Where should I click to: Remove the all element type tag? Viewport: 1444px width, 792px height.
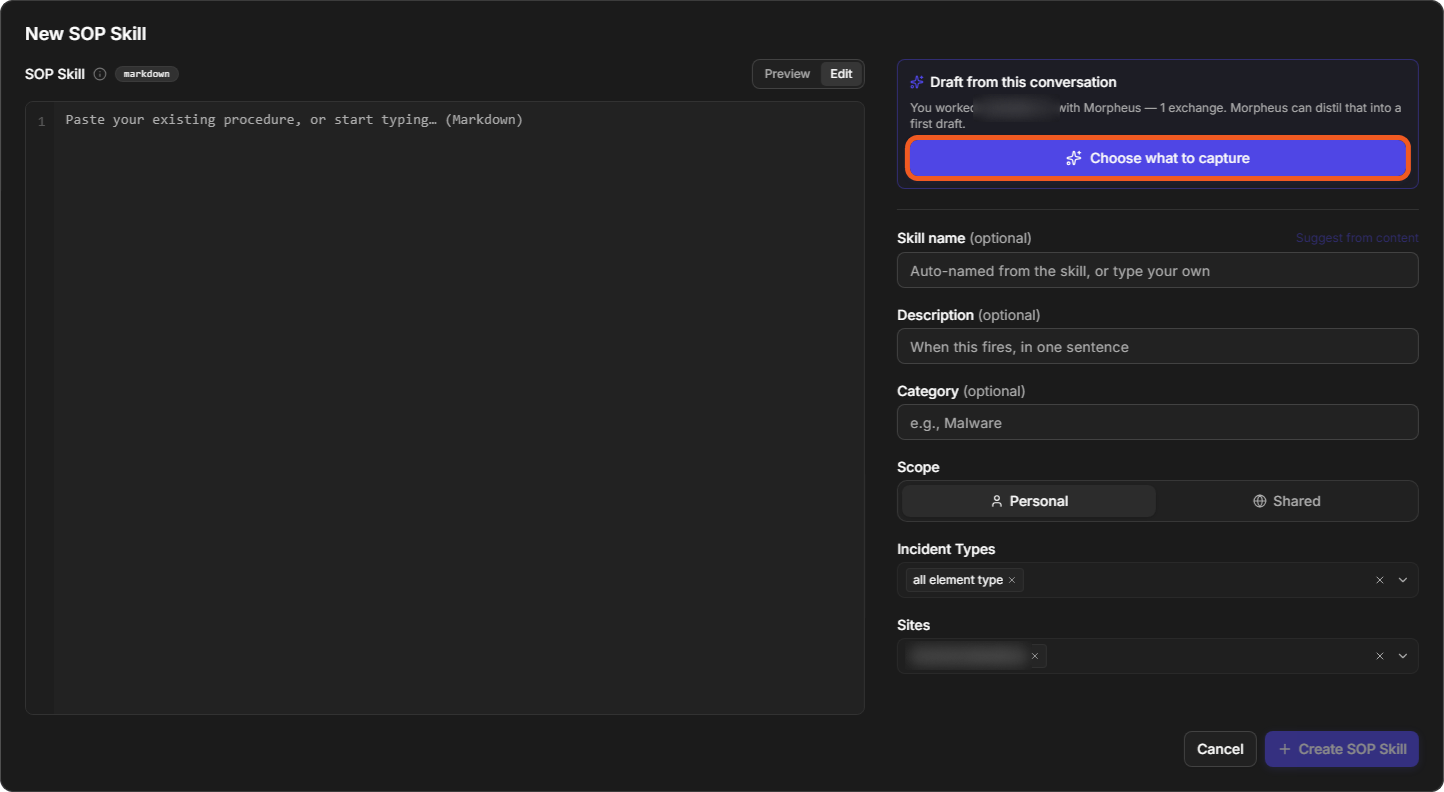click(1012, 580)
